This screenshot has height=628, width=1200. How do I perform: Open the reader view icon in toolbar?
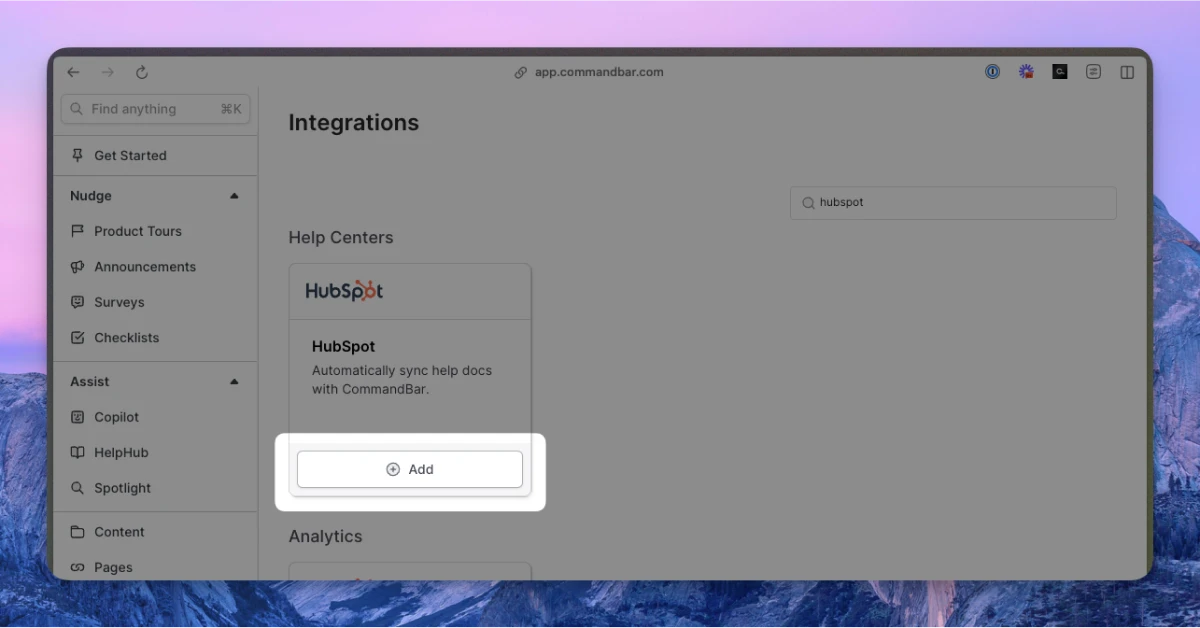pyautogui.click(x=1093, y=72)
